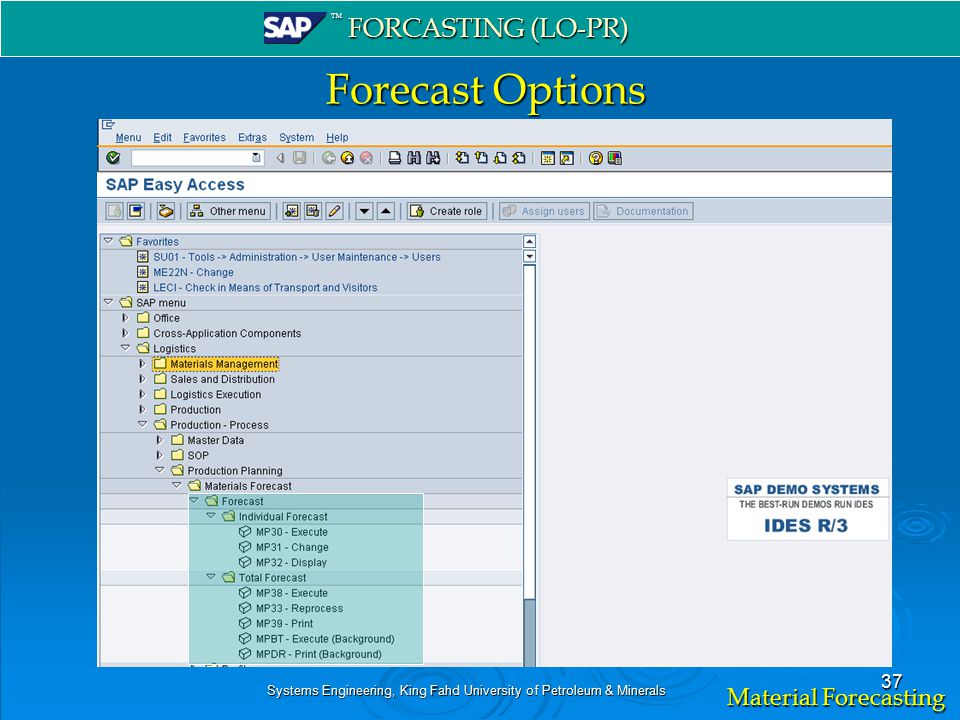Viewport: 960px width, 720px height.
Task: Click tree scrollbar up arrow
Action: coord(530,241)
